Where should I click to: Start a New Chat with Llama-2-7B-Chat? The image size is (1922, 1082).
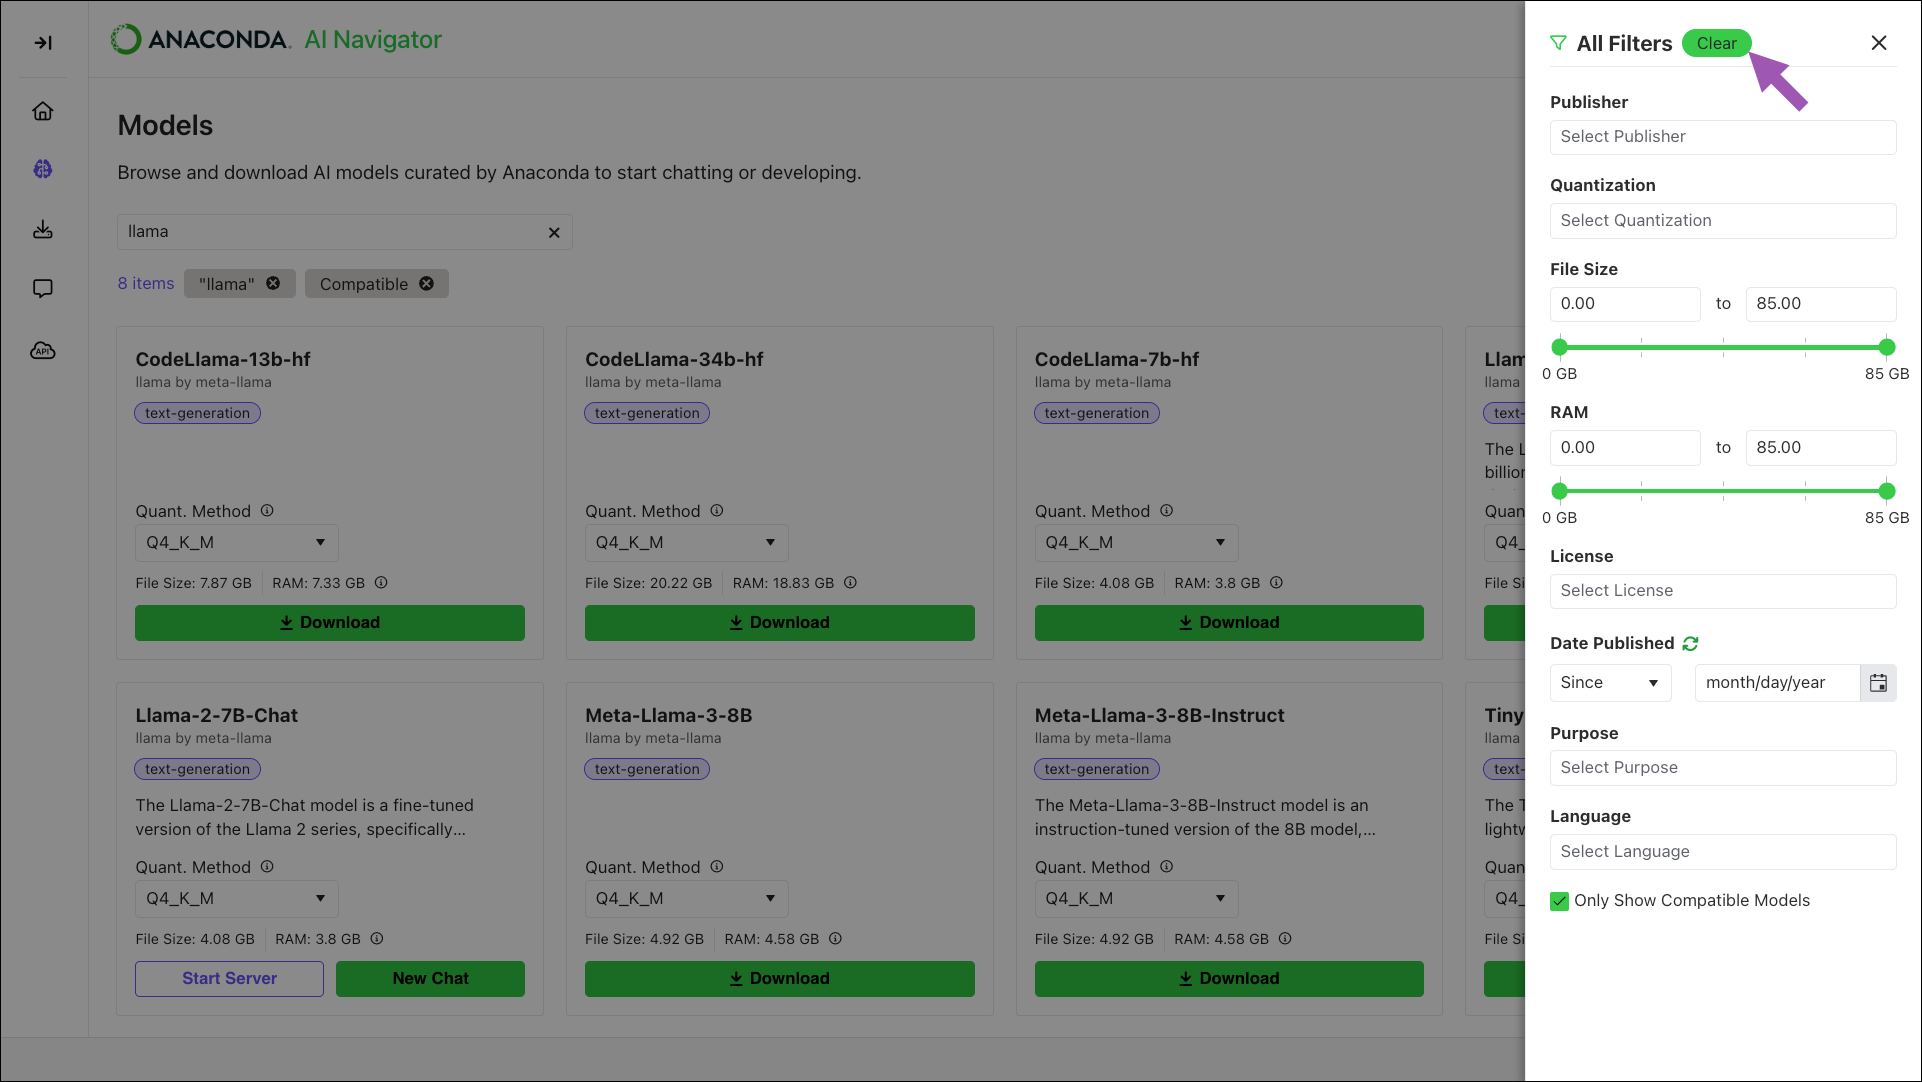point(430,978)
